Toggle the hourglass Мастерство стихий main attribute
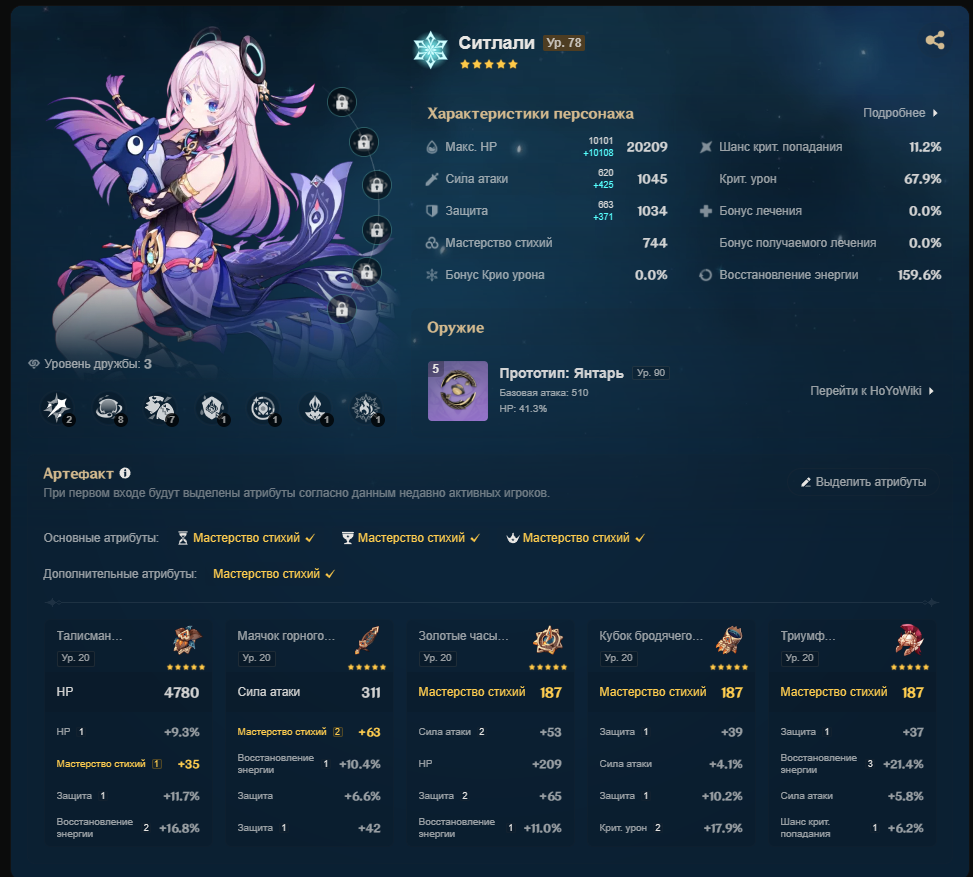973x877 pixels. click(x=246, y=538)
